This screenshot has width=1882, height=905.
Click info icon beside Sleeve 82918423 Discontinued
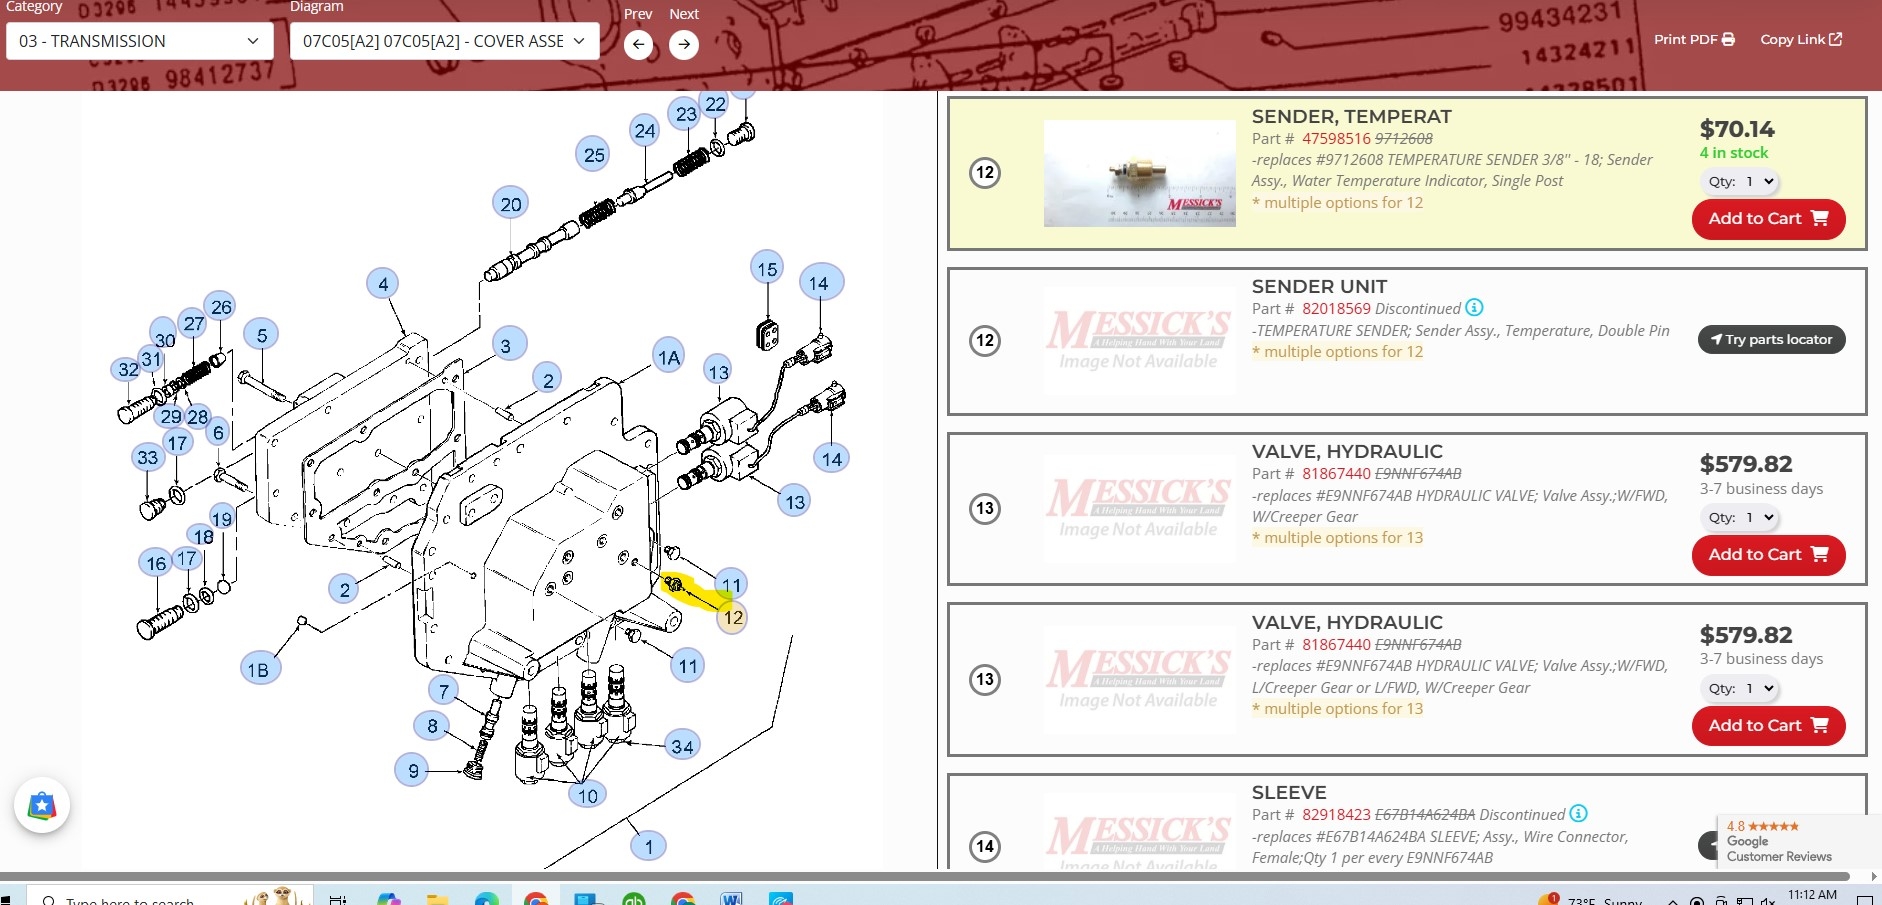[1578, 814]
